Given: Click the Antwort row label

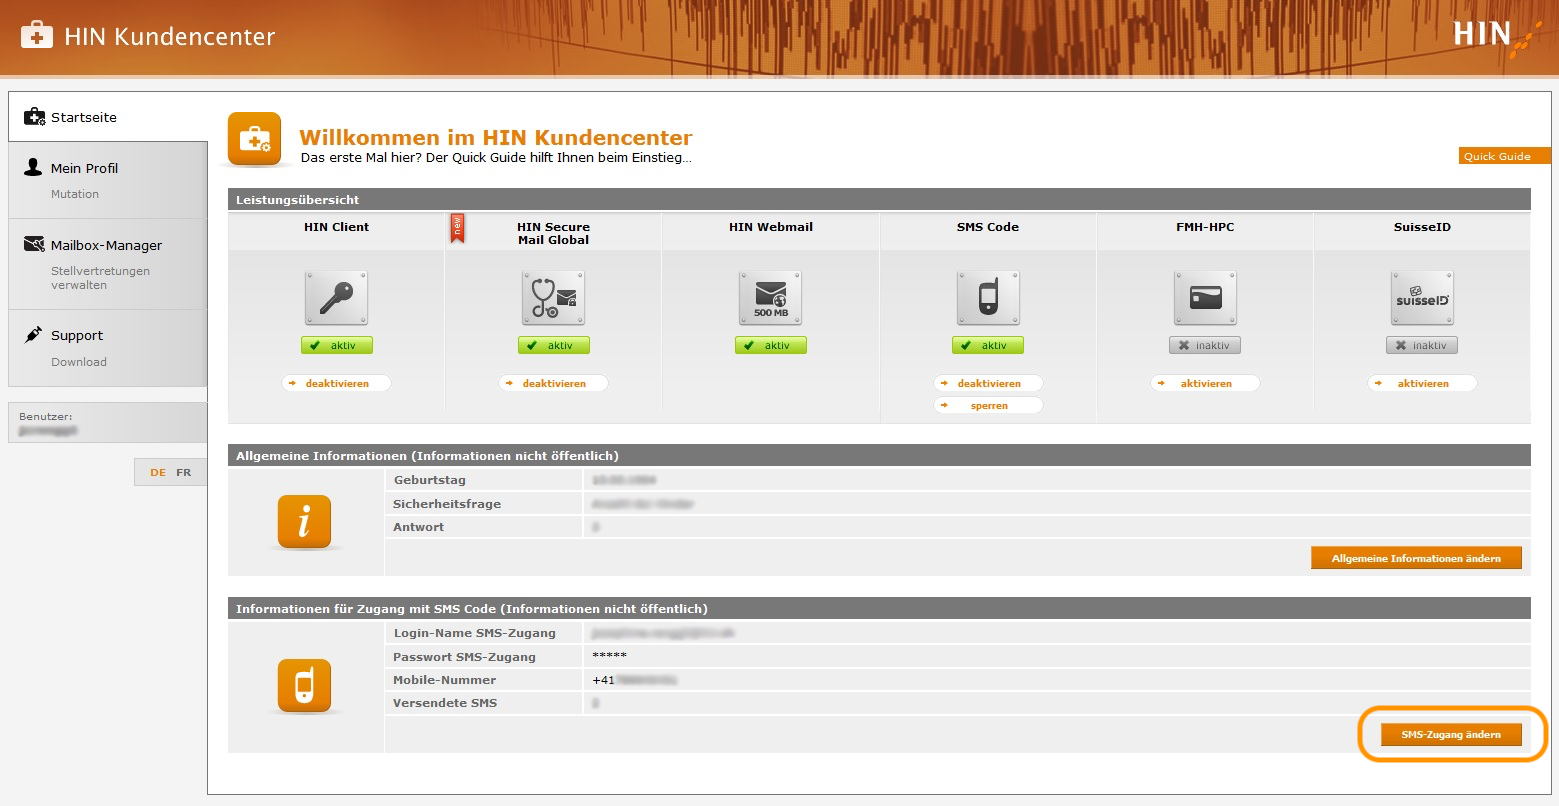Looking at the screenshot, I should point(418,527).
